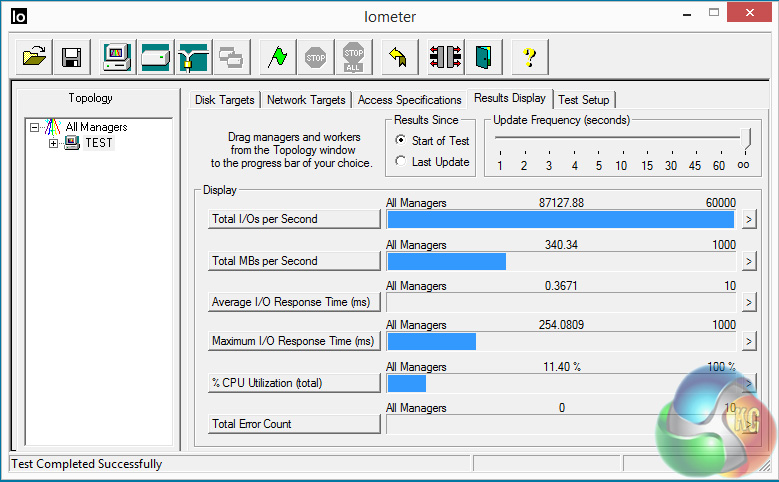This screenshot has width=779, height=482.
Task: Click the Update Frequency slider thumb
Action: coord(745,139)
